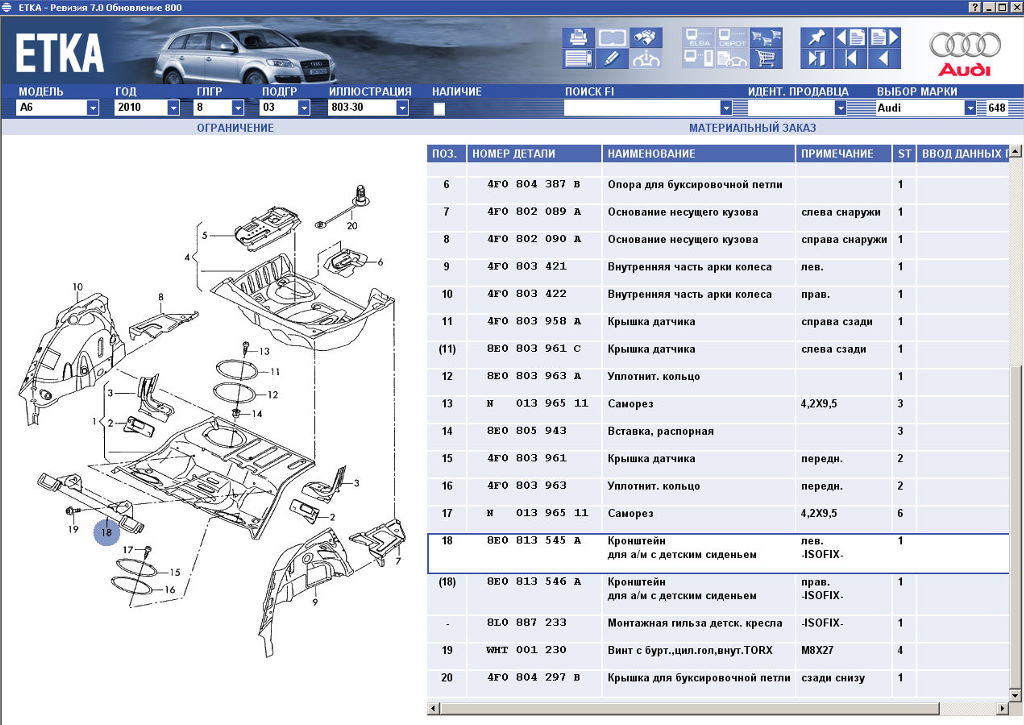Click the ST column header
The width and height of the screenshot is (1024, 725).
pyautogui.click(x=904, y=153)
